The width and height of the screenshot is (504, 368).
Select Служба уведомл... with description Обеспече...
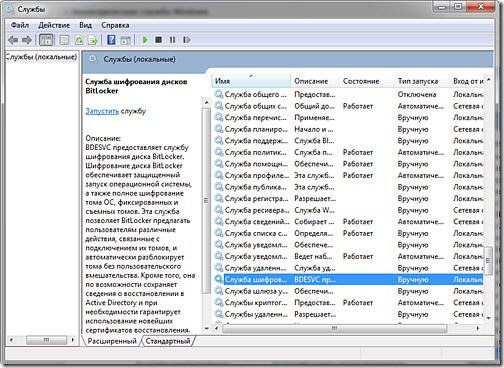256,245
